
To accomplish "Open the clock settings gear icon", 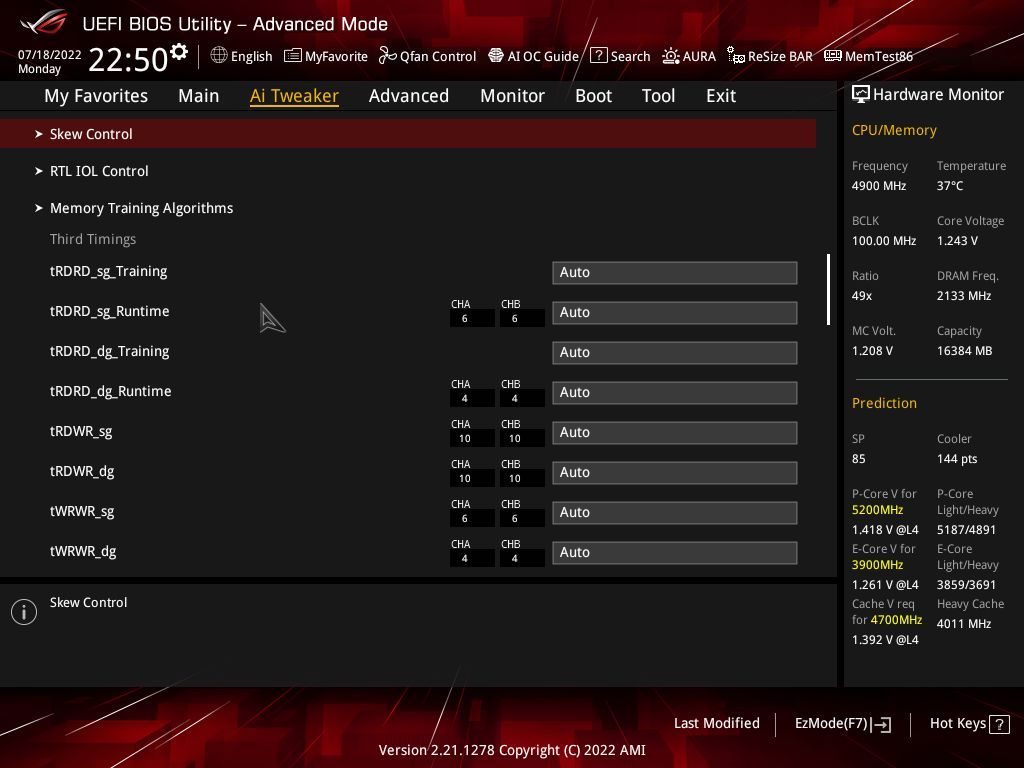I will tap(178, 52).
